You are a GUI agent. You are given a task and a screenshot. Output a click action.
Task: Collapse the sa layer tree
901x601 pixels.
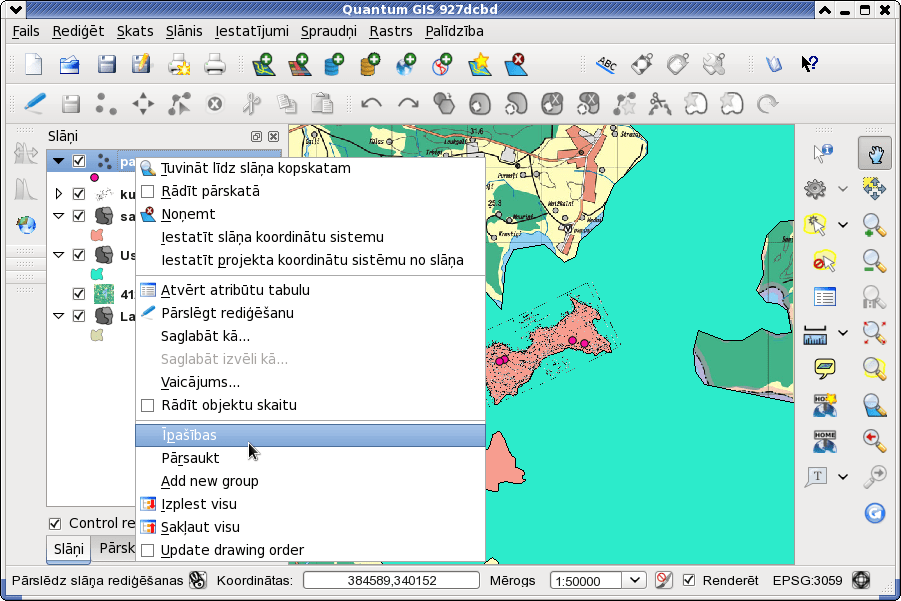pyautogui.click(x=59, y=216)
